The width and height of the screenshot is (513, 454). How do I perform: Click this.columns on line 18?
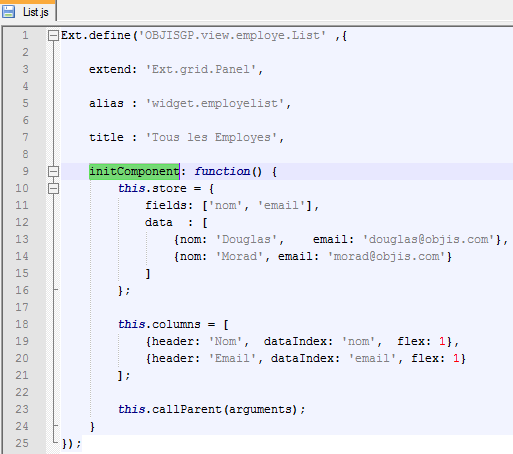(x=159, y=324)
